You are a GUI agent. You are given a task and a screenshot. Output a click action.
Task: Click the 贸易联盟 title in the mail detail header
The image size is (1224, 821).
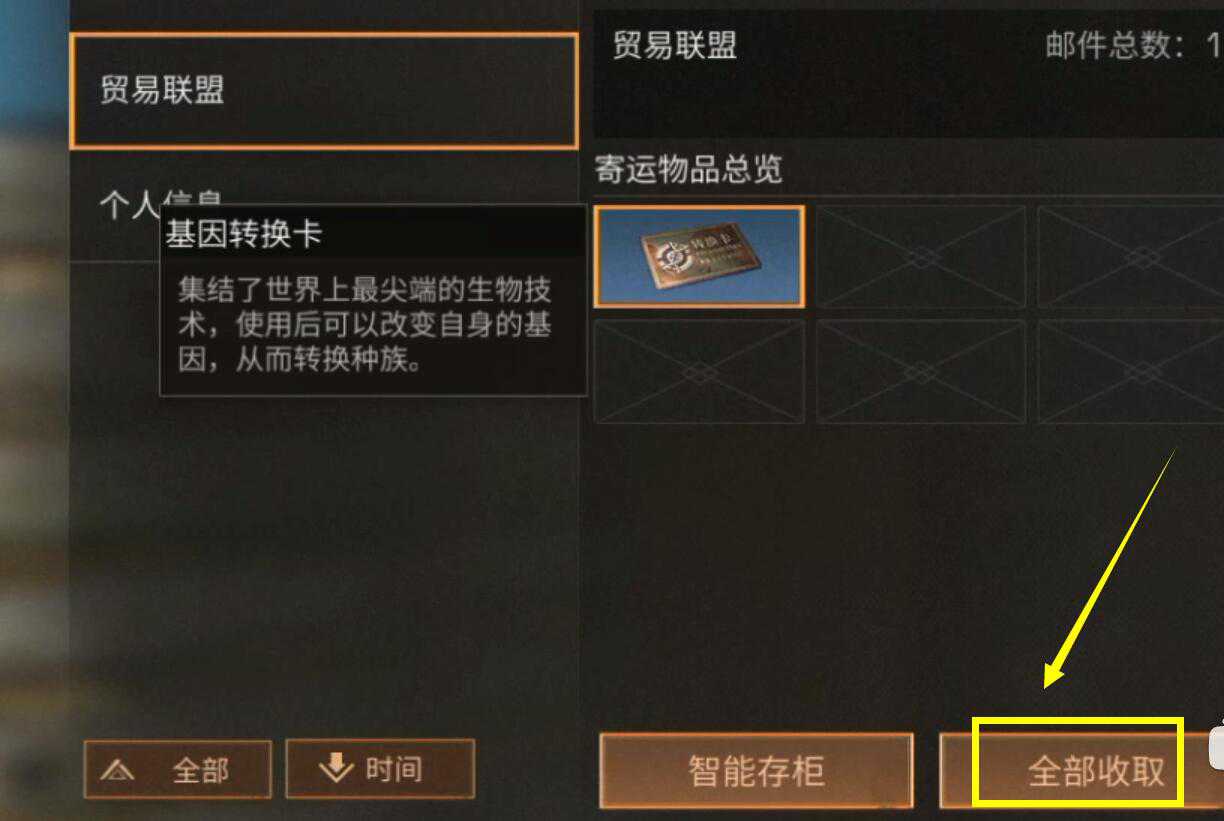click(674, 45)
